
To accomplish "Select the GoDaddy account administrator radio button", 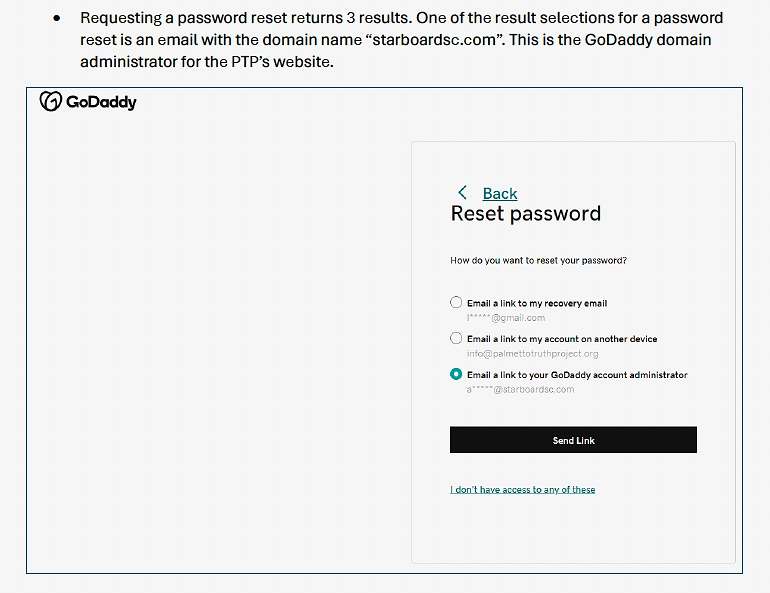I will coord(456,374).
